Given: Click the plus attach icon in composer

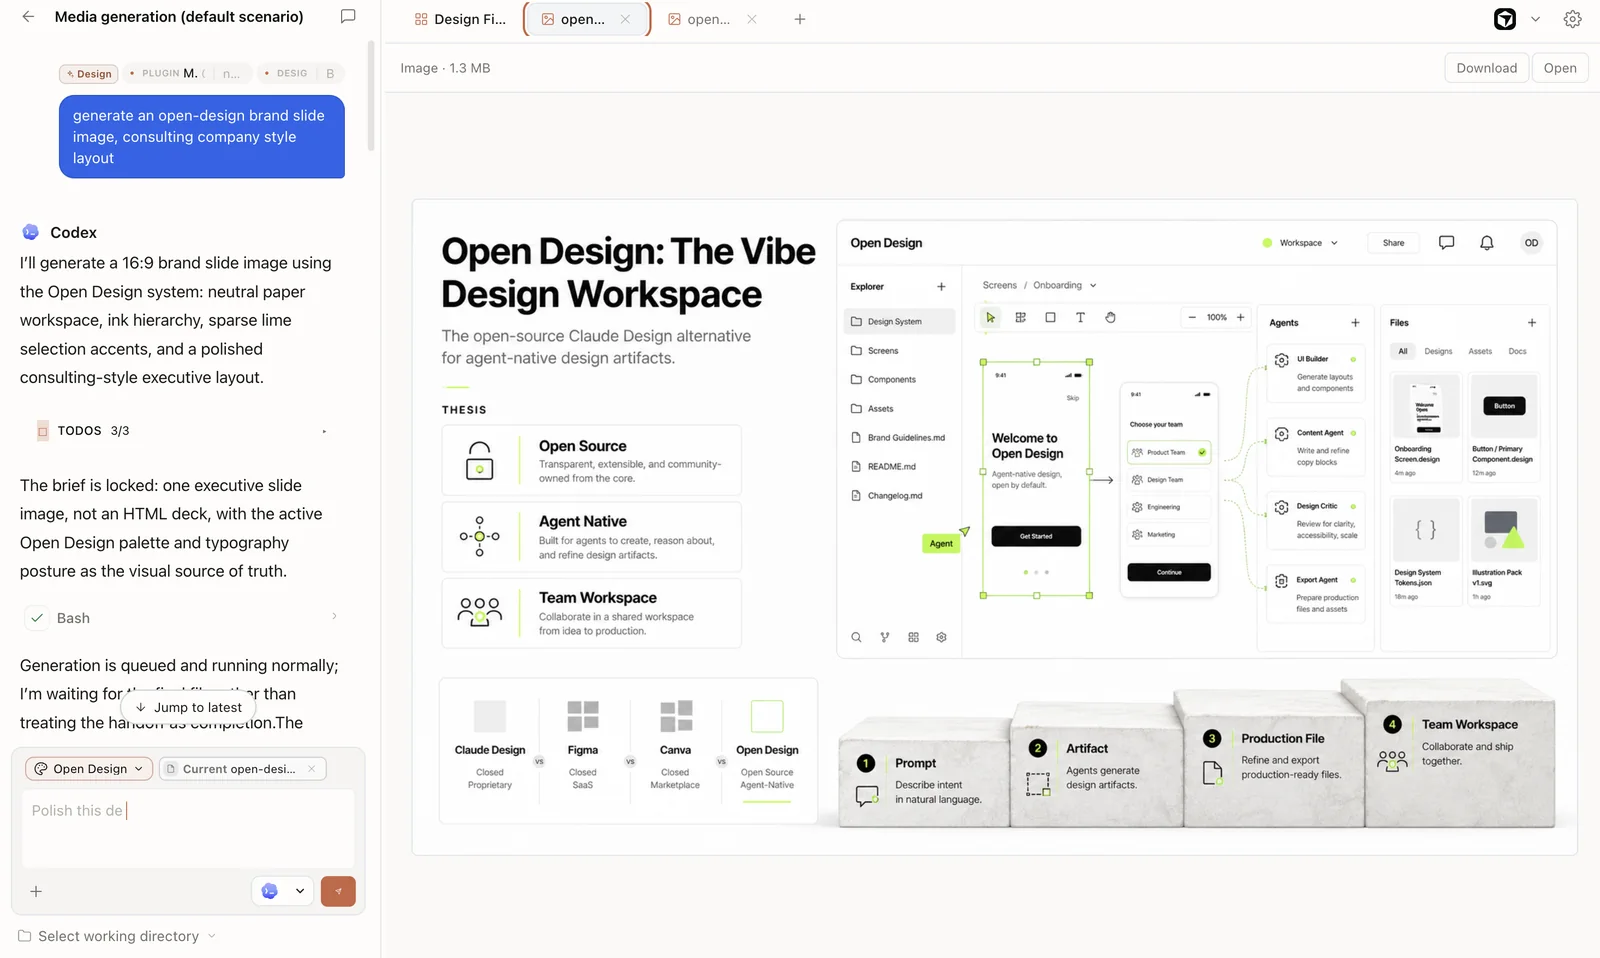Looking at the screenshot, I should coord(36,891).
